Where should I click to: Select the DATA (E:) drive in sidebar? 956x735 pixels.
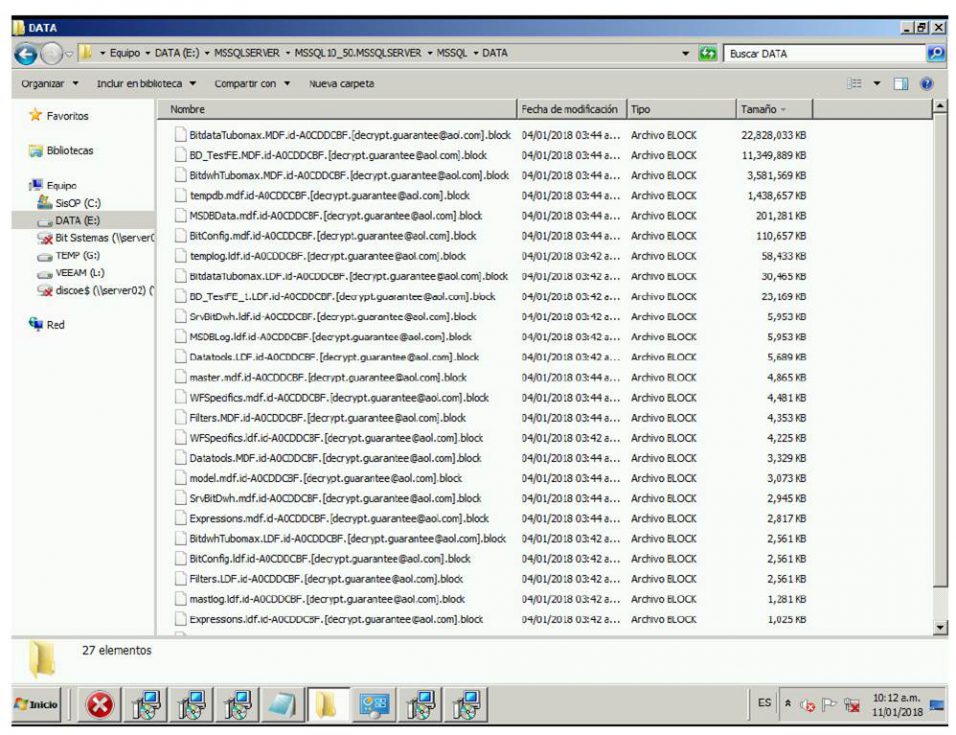(x=69, y=220)
